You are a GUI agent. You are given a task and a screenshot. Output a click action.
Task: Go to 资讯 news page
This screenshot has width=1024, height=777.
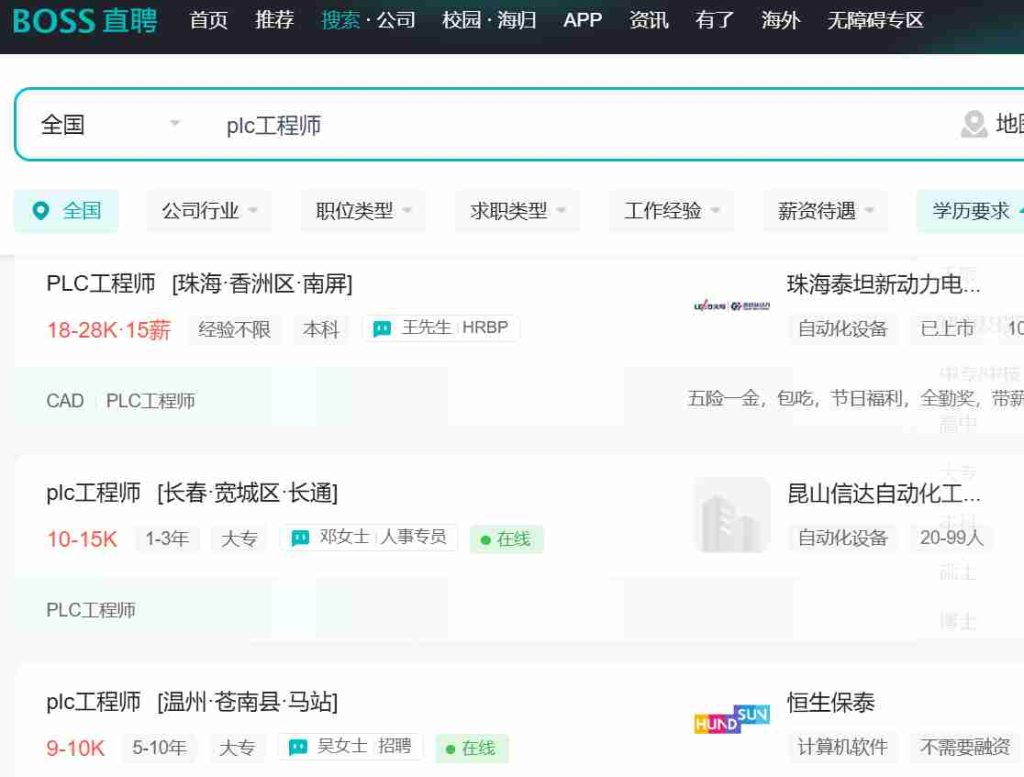point(648,20)
